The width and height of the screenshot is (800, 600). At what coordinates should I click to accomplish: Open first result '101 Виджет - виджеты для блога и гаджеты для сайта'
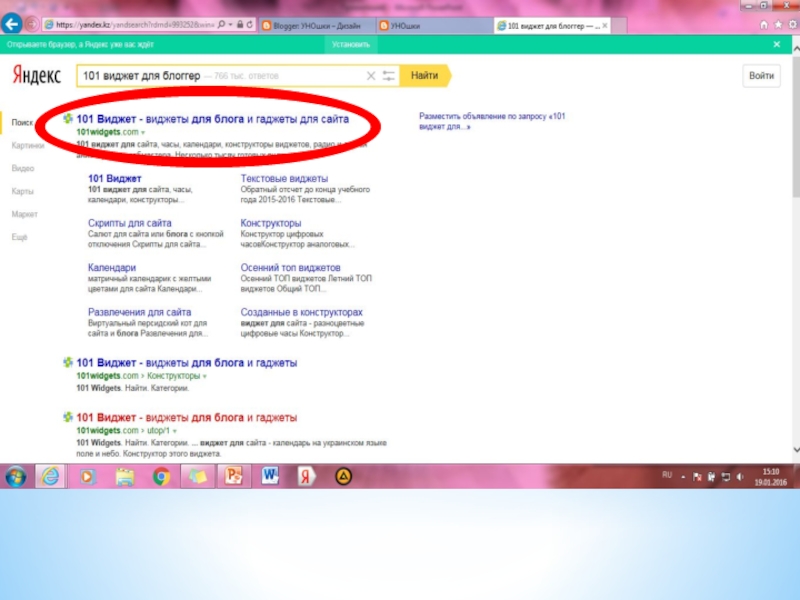[x=213, y=119]
